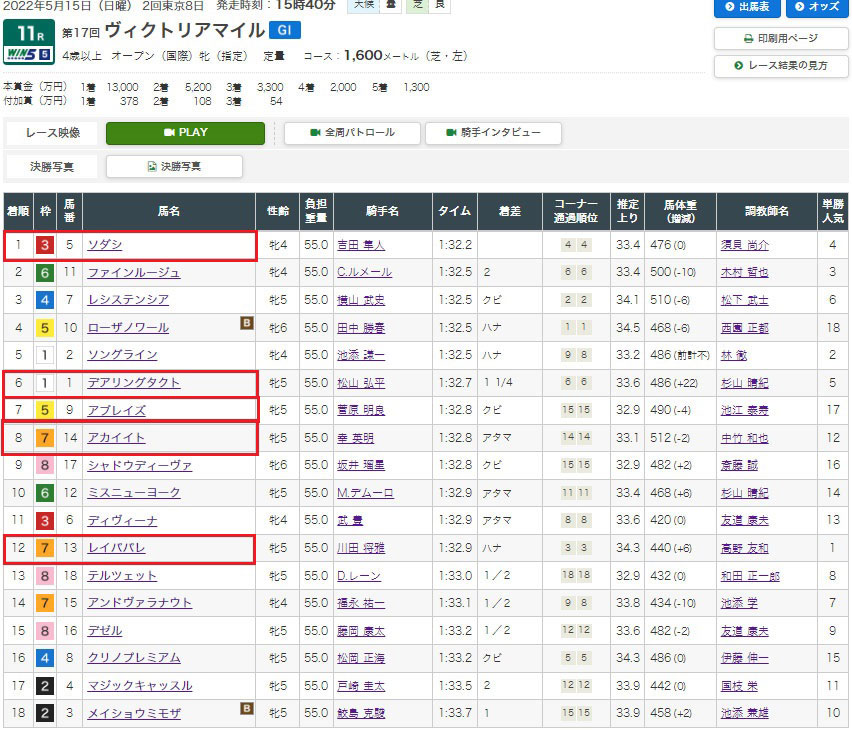Screen dimensions: 852x730
Task: Open the オッズ page
Action: [x=817, y=8]
